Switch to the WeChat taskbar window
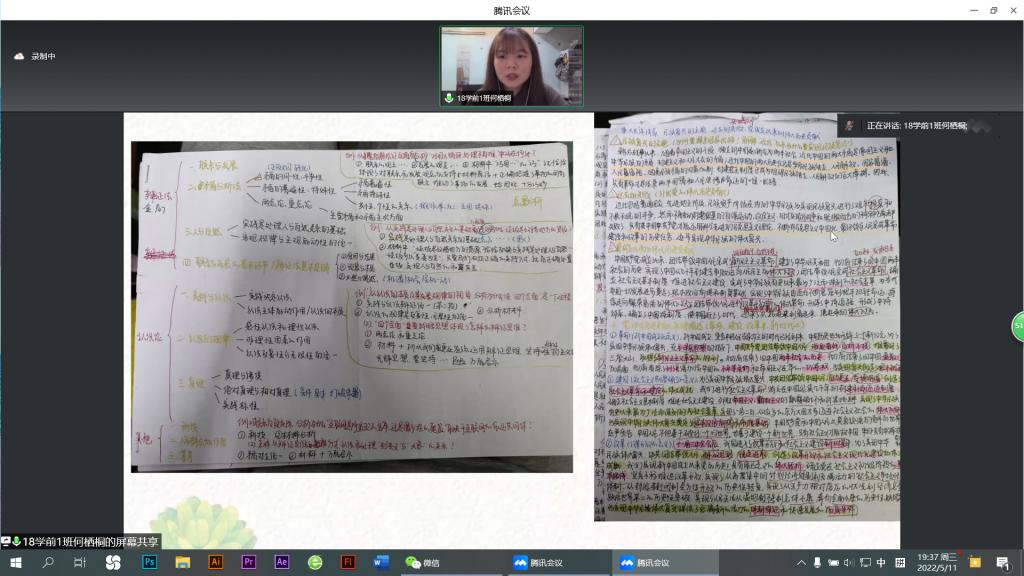 pos(423,562)
